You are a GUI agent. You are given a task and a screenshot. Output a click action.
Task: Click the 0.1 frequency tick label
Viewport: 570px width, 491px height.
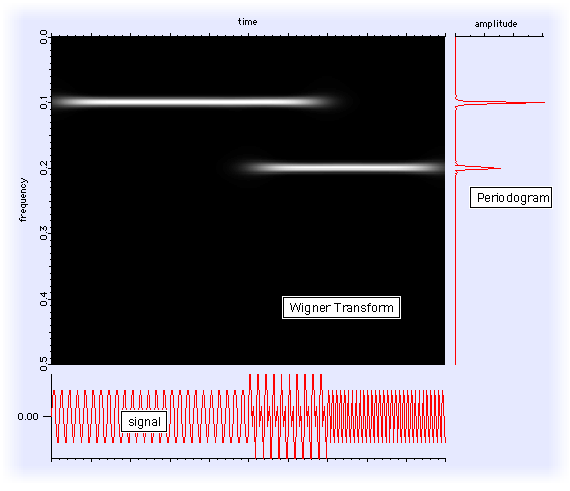44,102
